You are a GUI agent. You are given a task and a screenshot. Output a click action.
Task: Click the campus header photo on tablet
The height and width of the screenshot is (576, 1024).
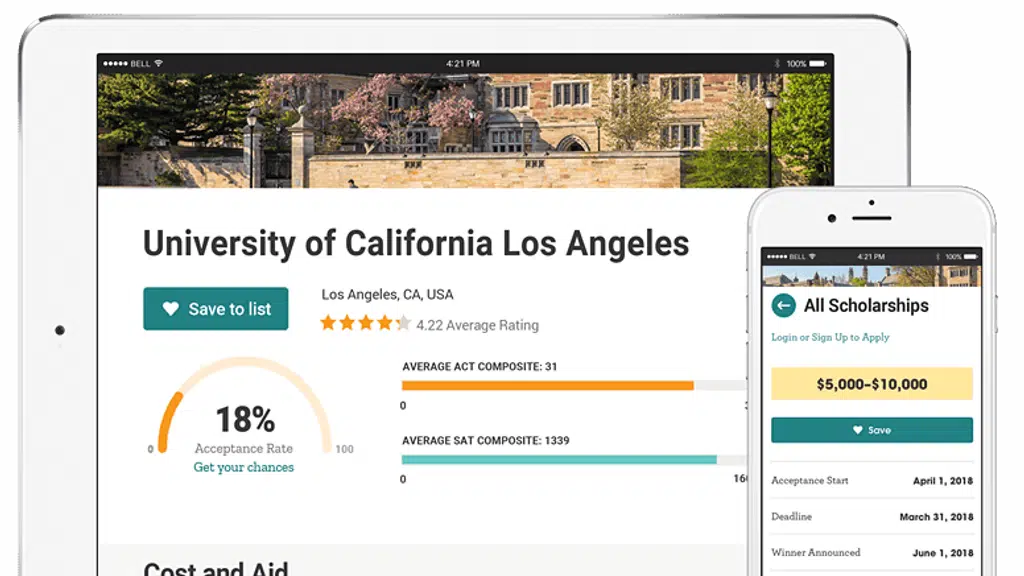465,131
